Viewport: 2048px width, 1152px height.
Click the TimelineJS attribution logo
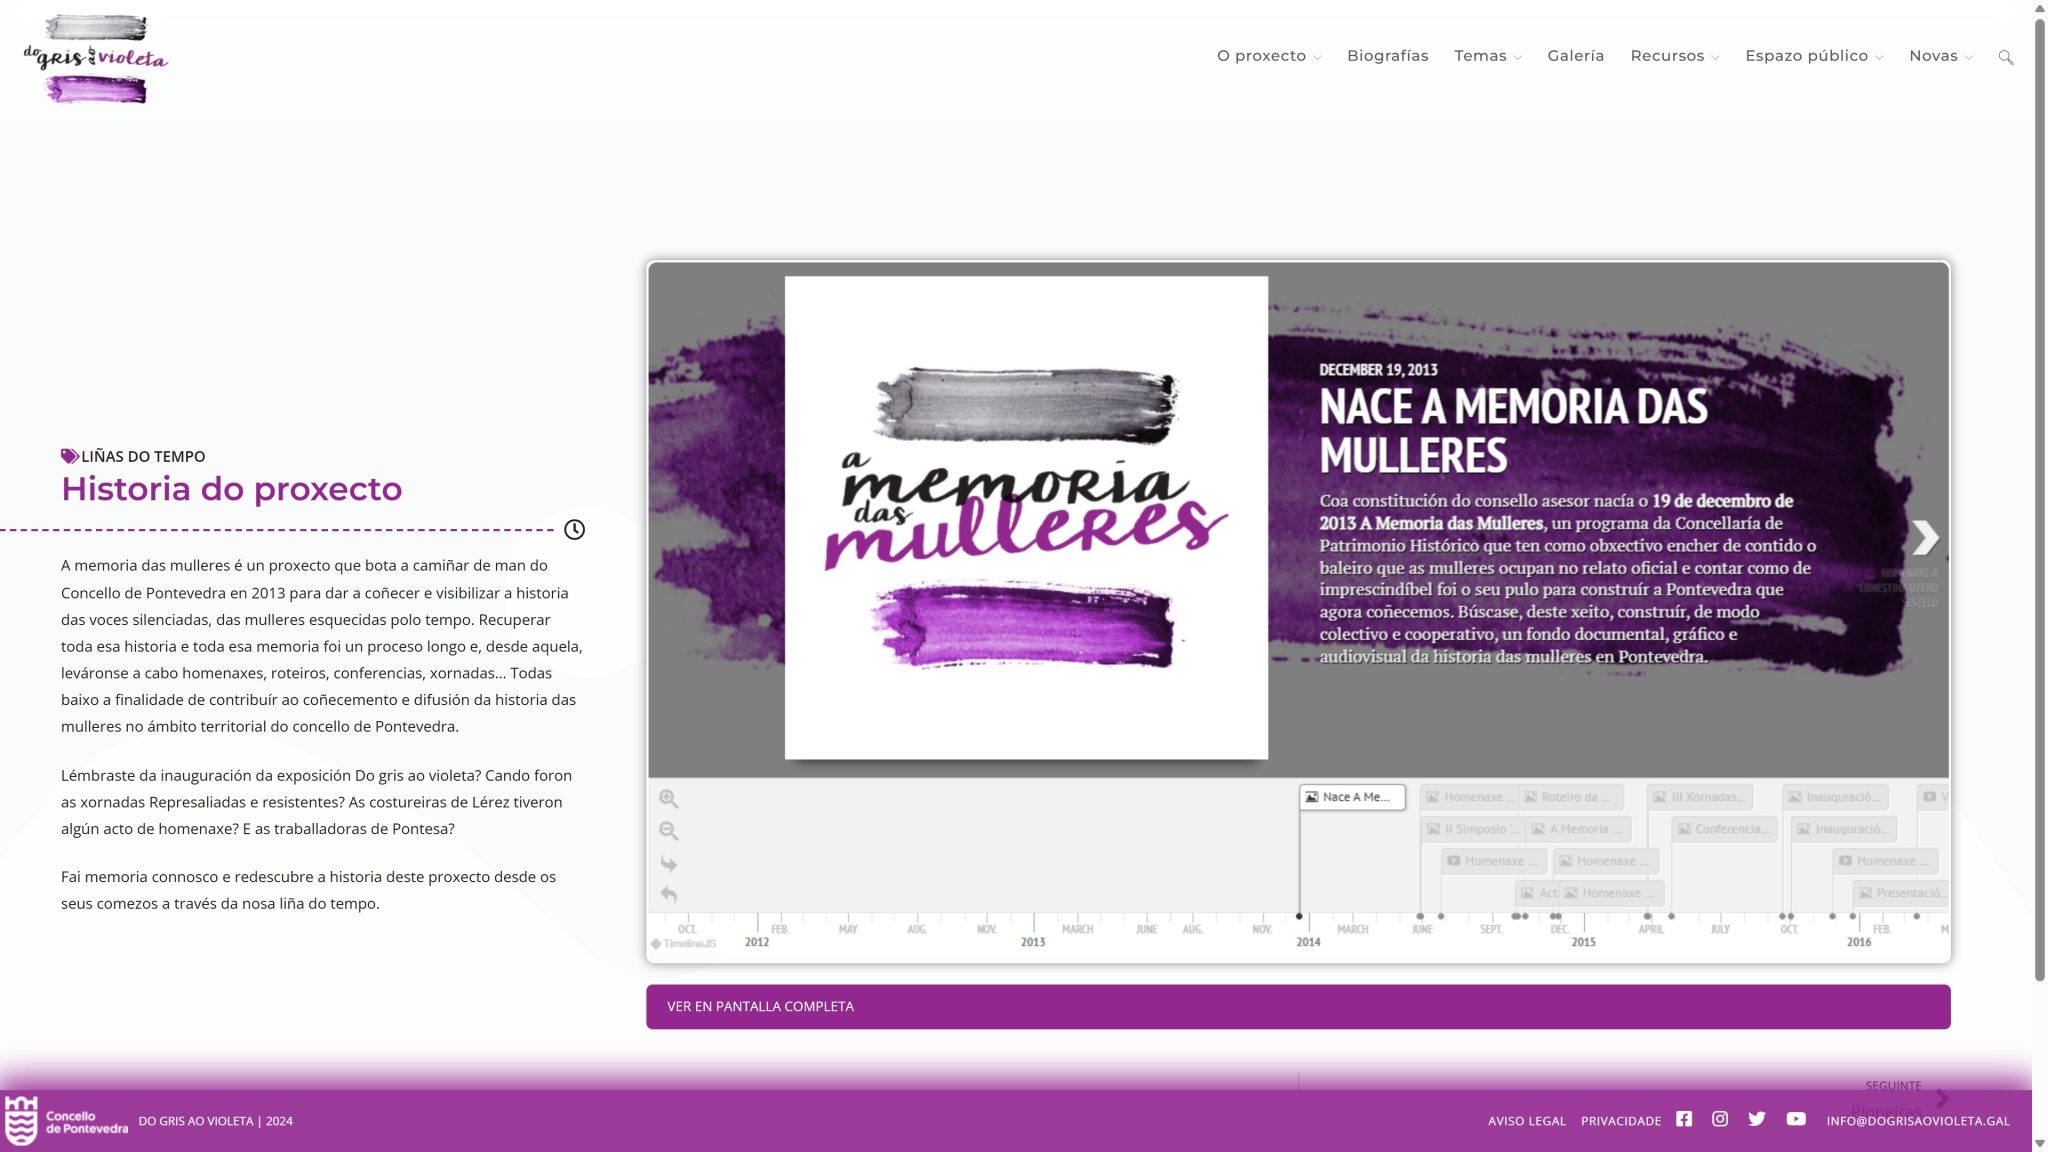tap(684, 944)
